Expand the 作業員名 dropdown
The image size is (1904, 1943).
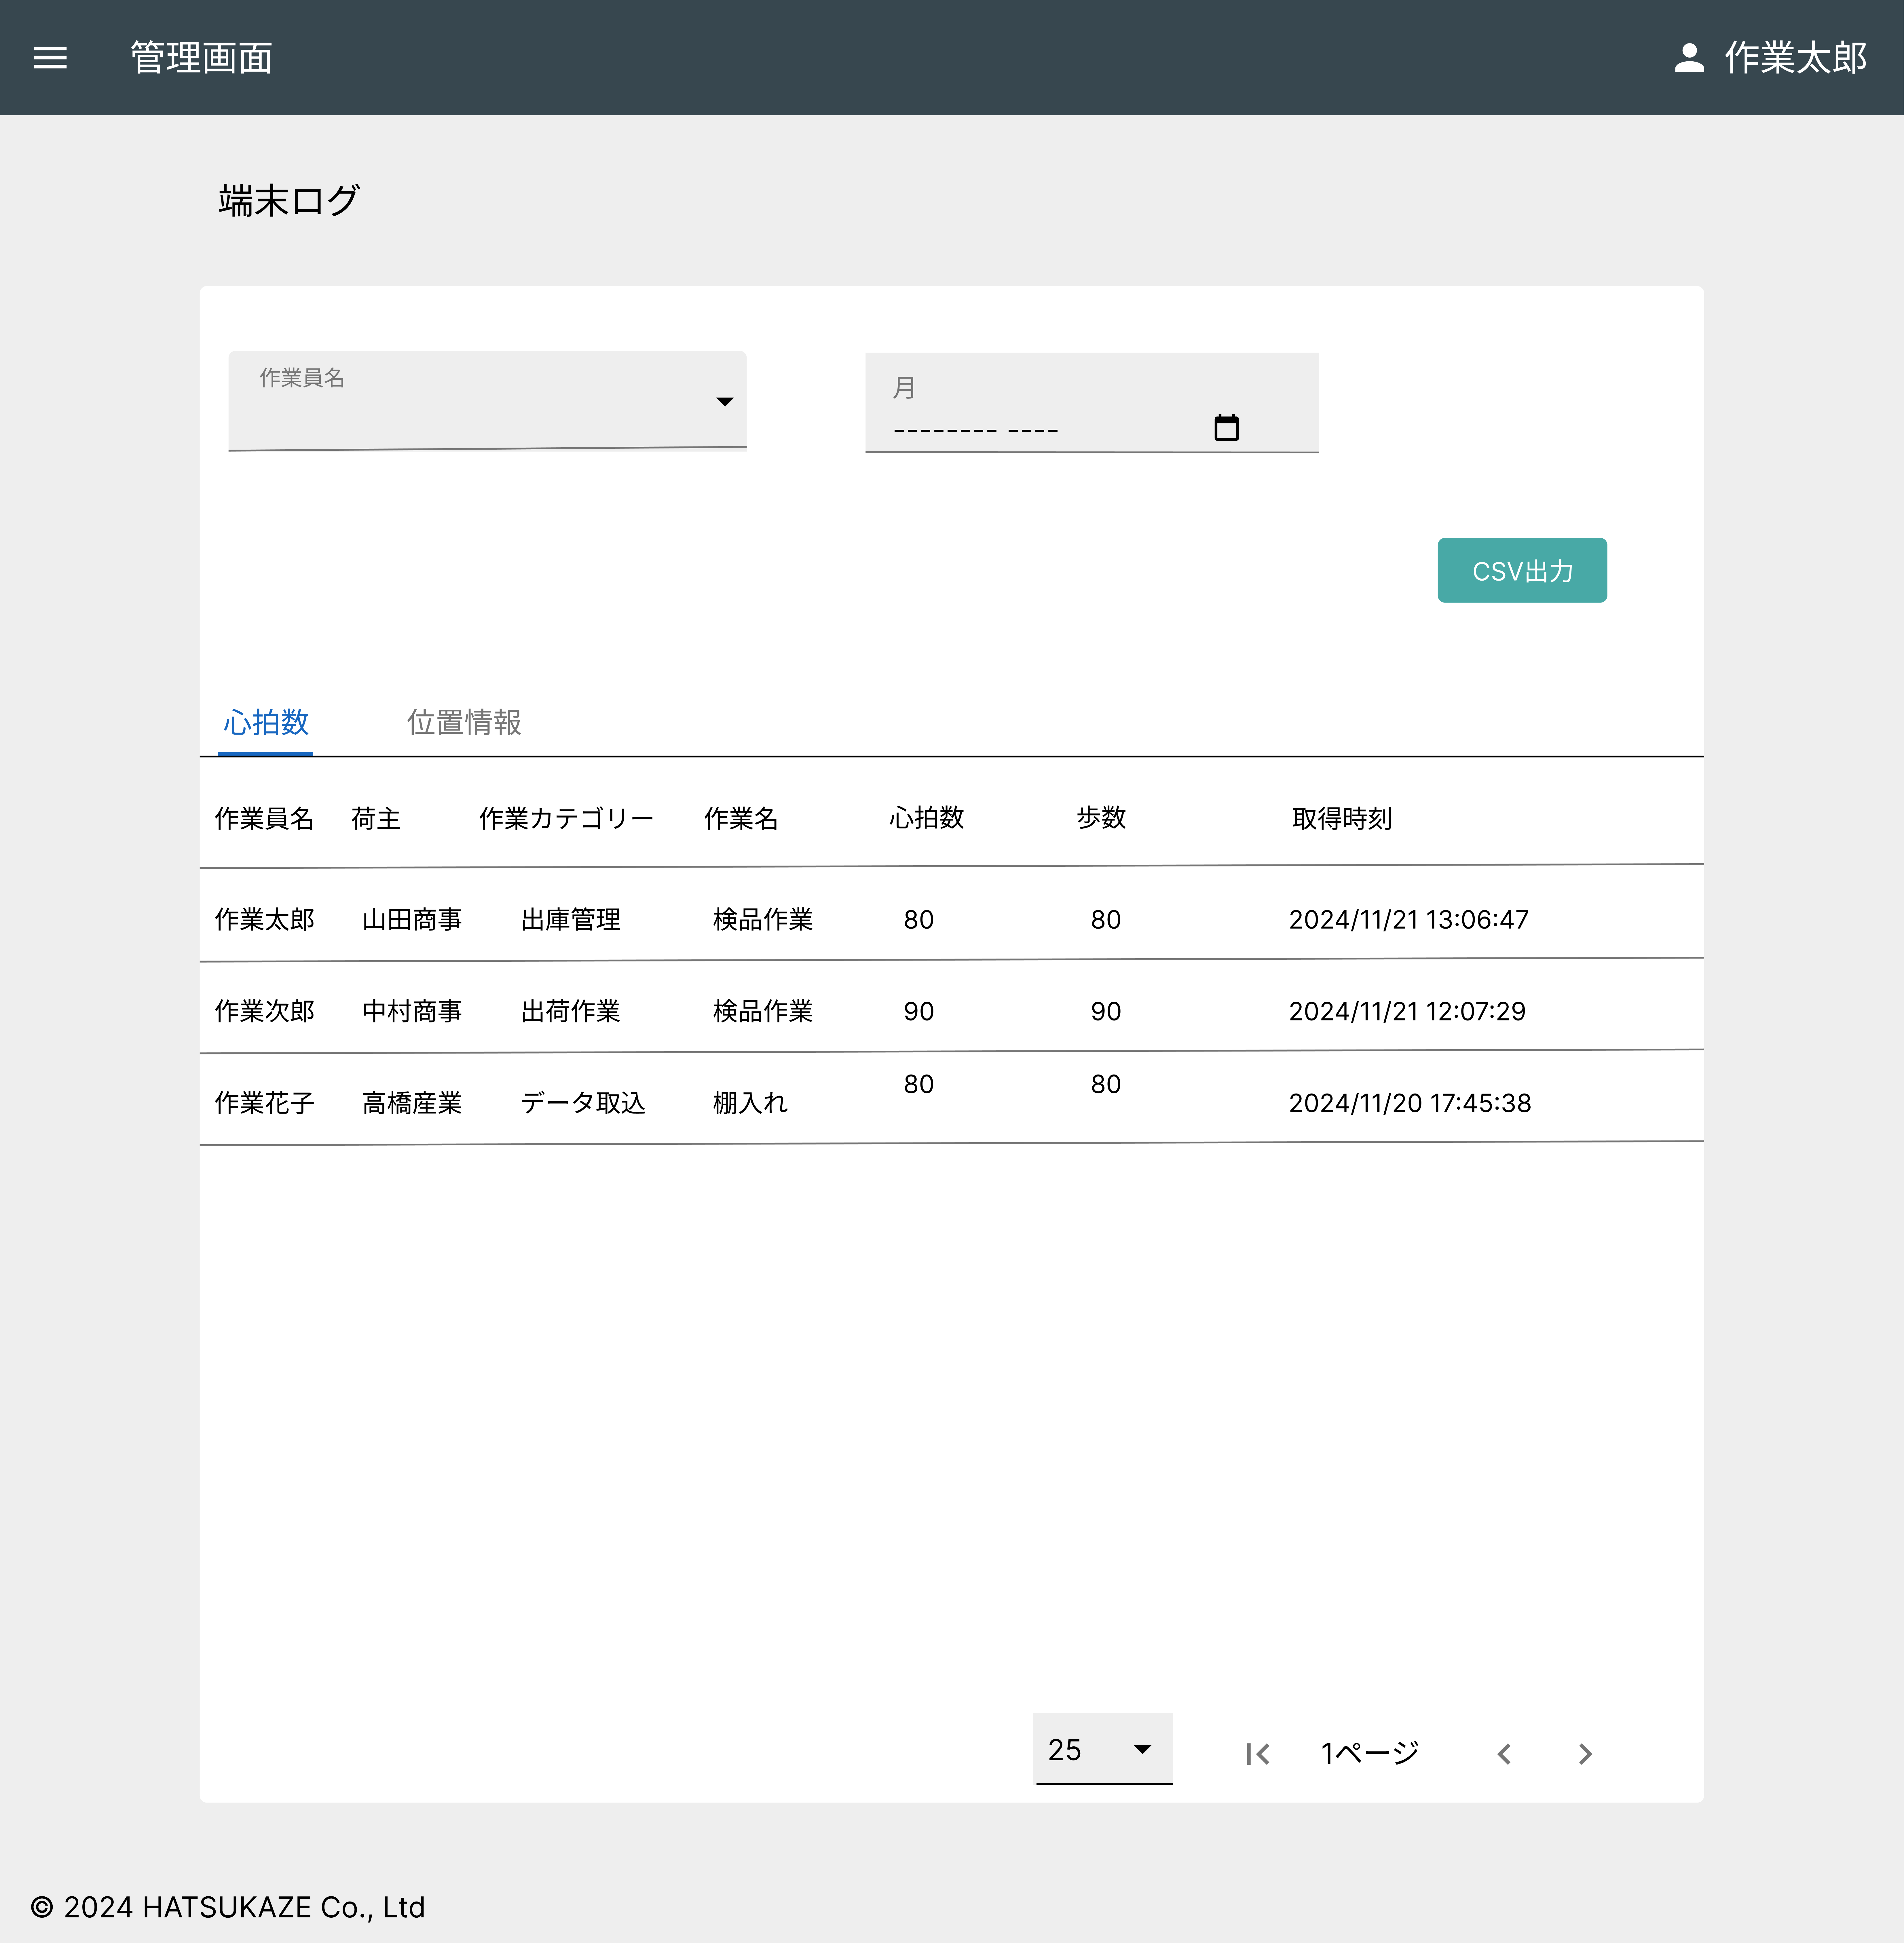point(487,401)
